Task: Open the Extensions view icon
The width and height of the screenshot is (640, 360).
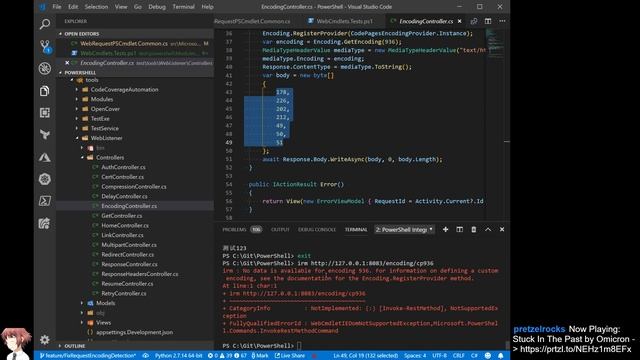Action: 45,113
